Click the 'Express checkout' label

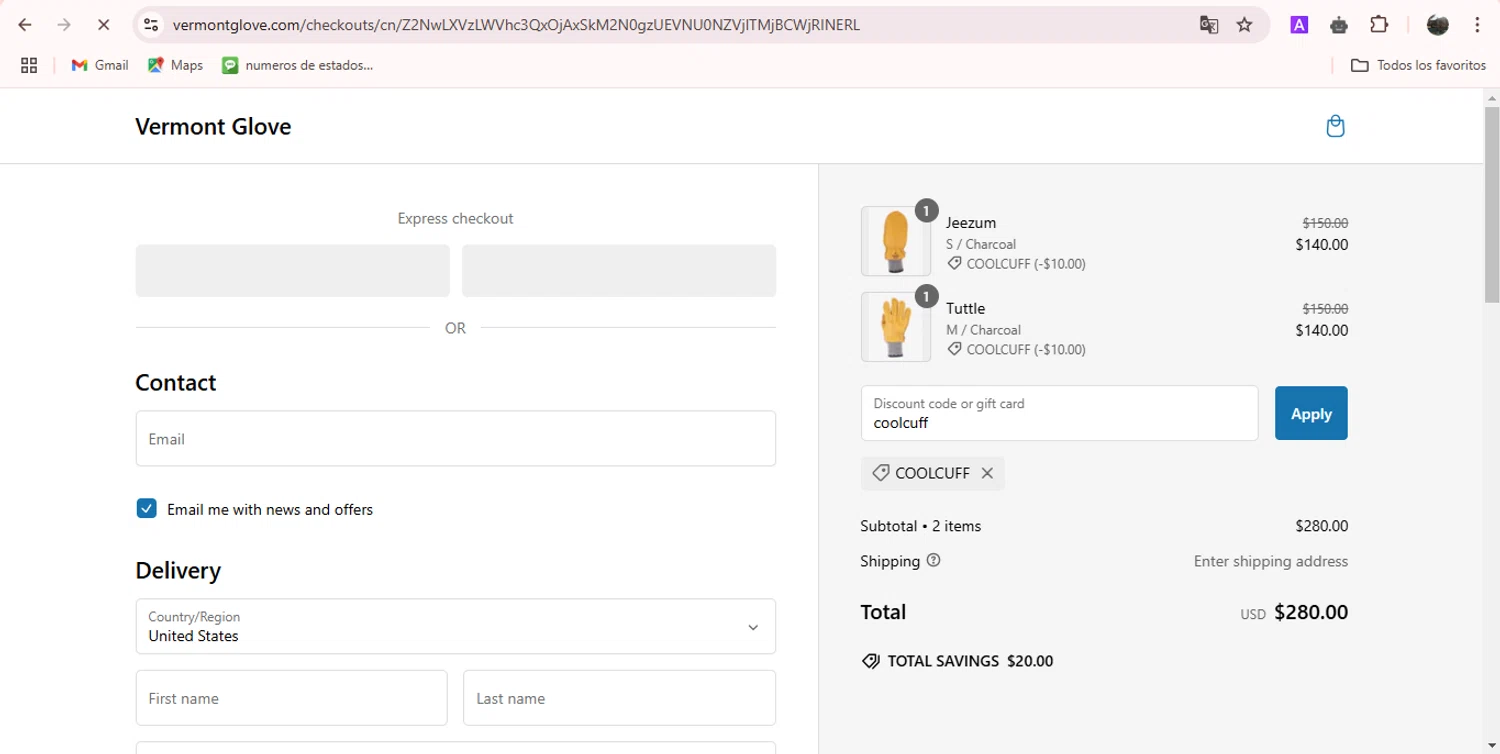coord(456,218)
